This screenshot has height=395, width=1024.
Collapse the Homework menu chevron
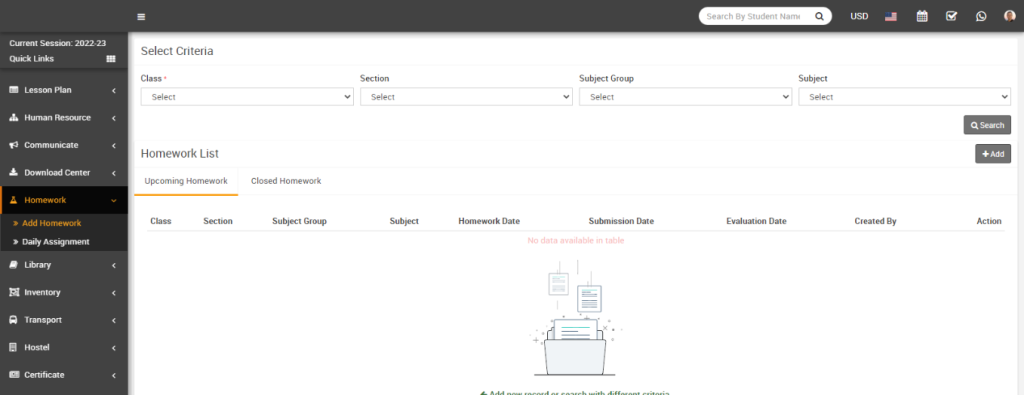pyautogui.click(x=114, y=200)
